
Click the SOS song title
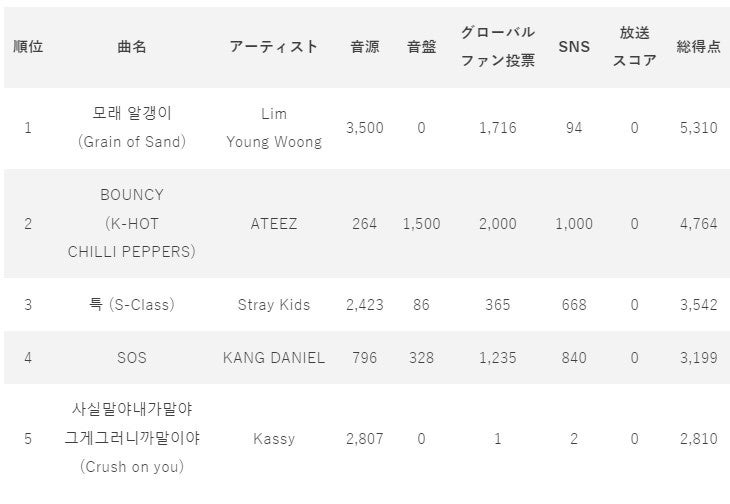coord(131,358)
